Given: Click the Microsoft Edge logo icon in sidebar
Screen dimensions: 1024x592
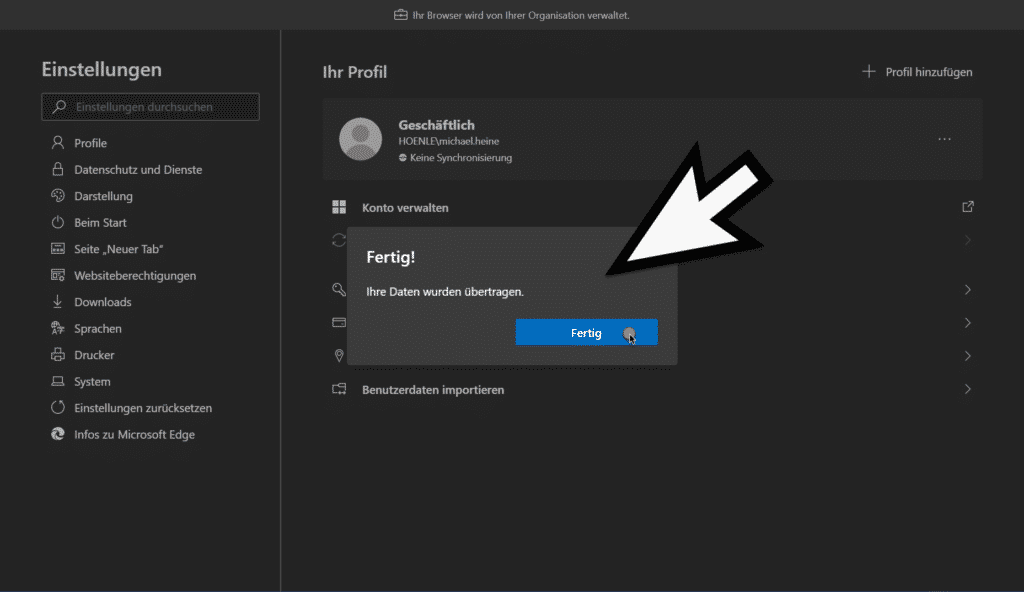Looking at the screenshot, I should 57,434.
